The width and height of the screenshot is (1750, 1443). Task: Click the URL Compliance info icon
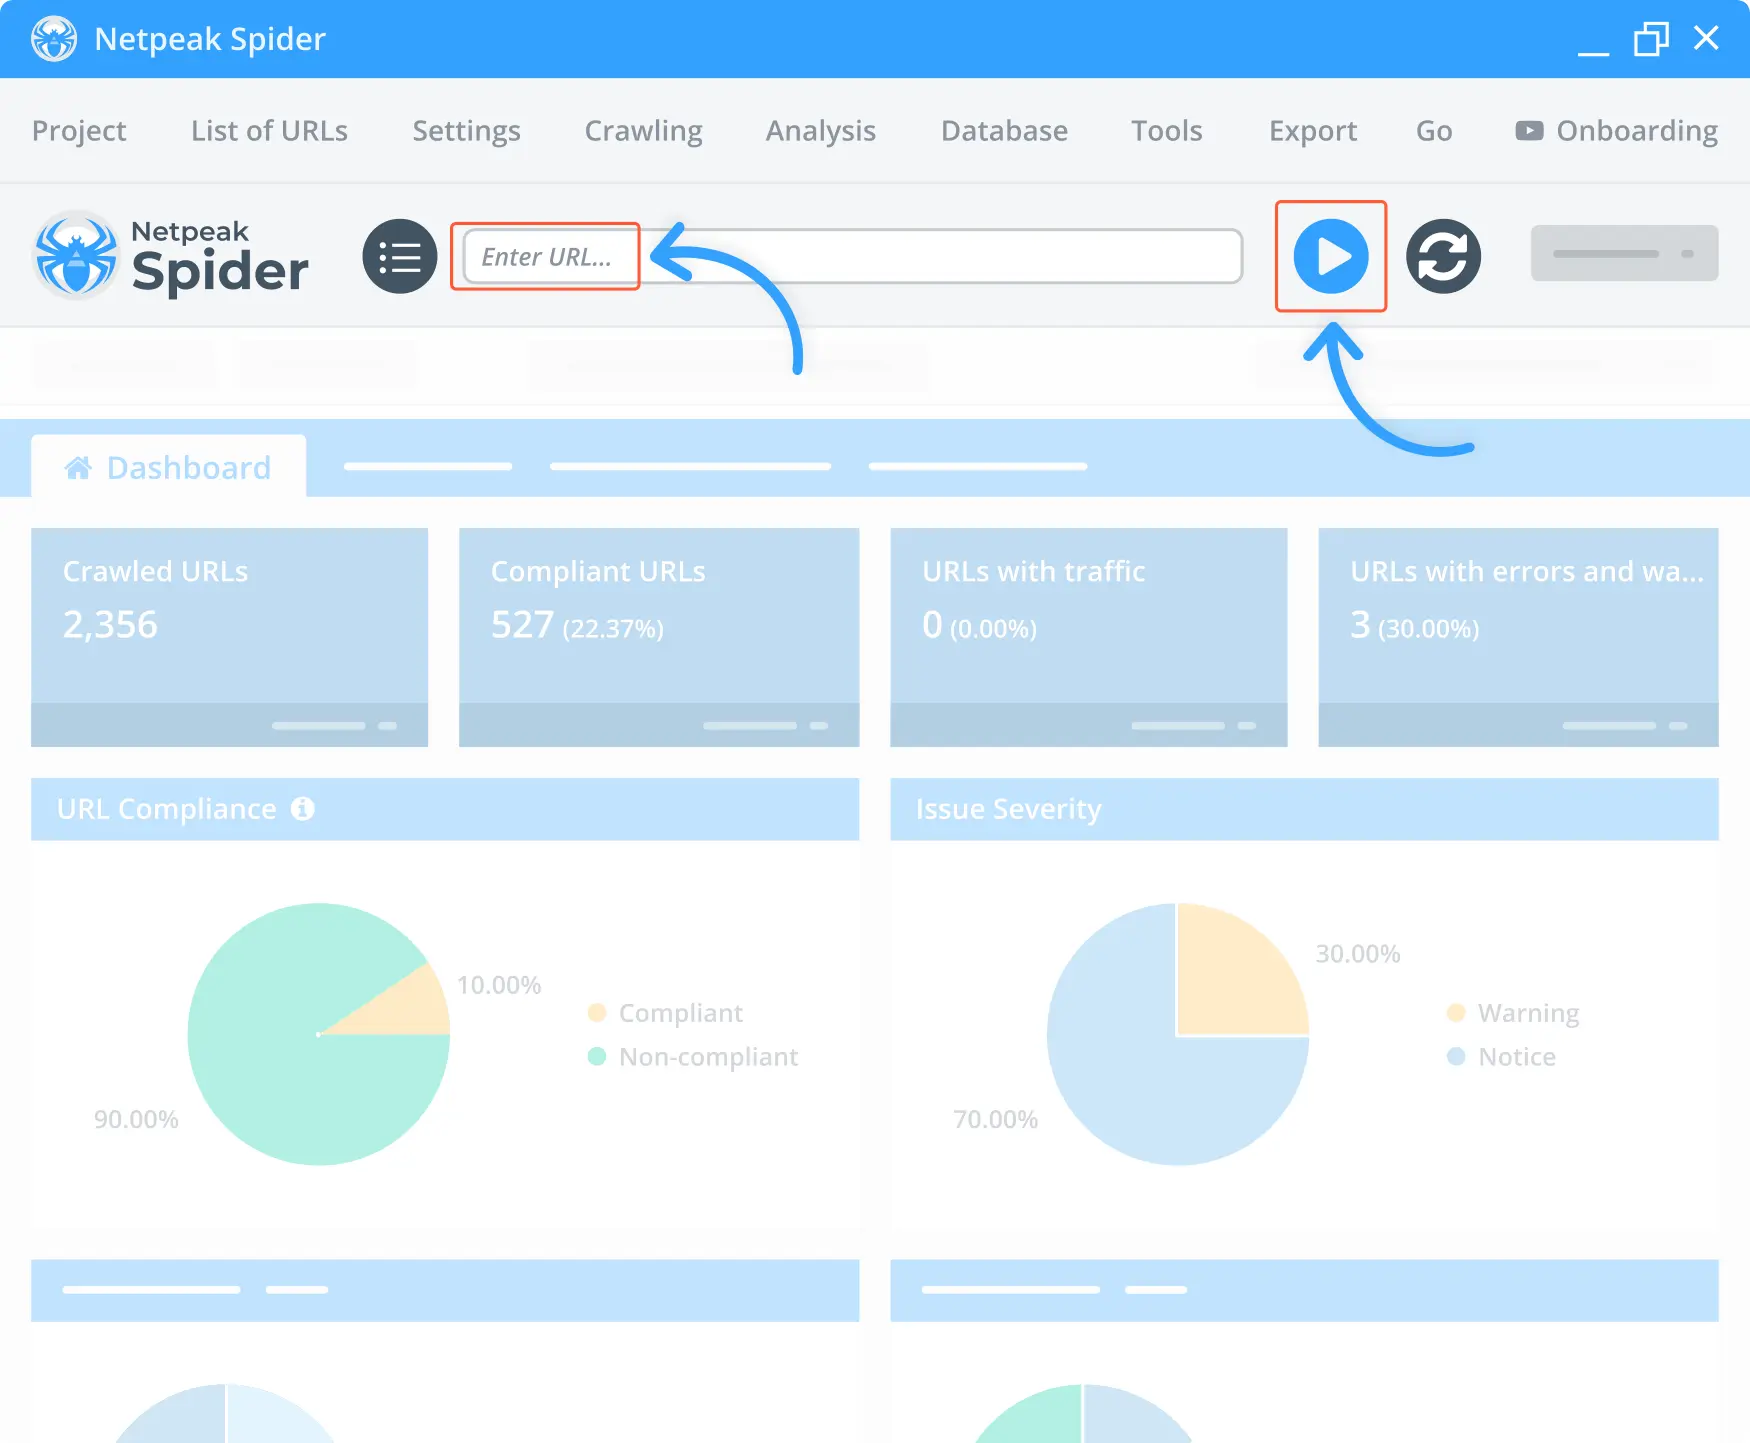pos(303,809)
